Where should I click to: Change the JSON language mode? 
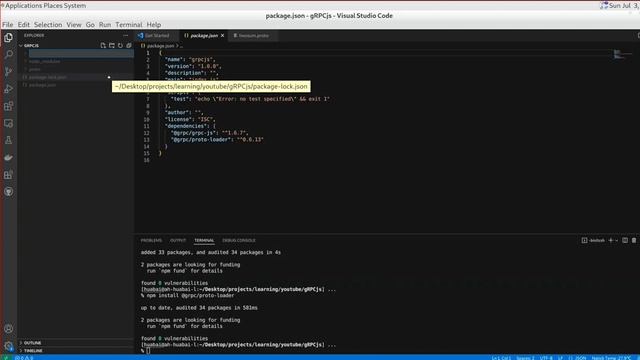tap(578, 358)
